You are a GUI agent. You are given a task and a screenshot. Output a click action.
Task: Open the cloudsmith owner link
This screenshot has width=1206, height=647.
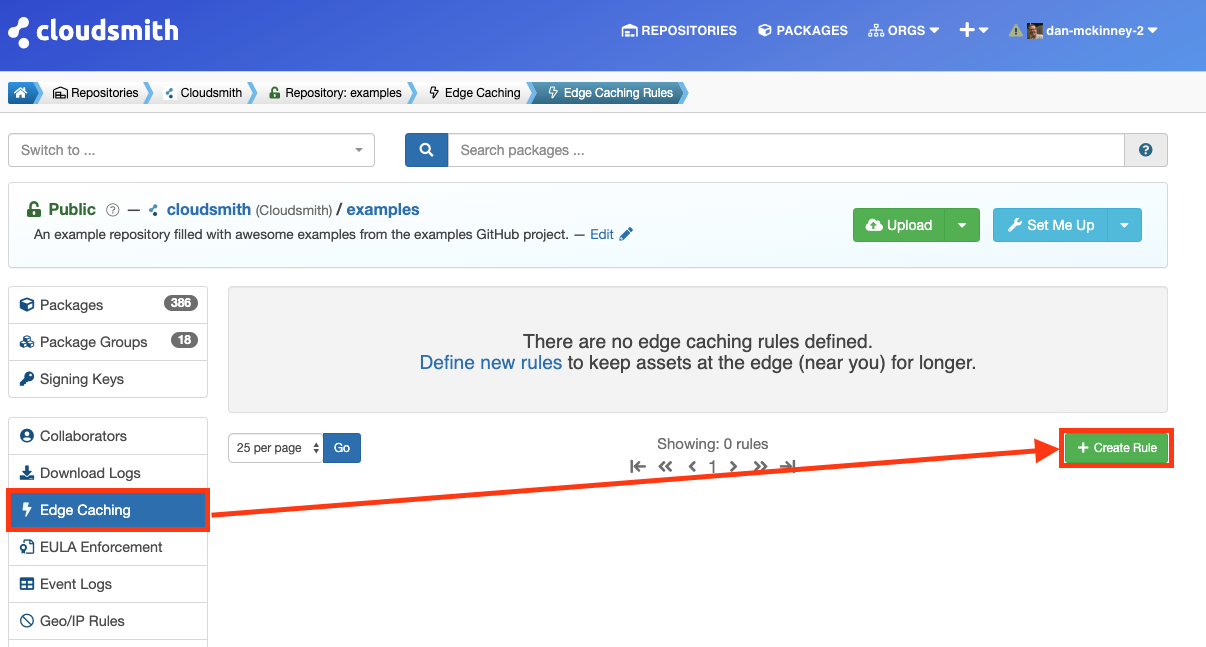click(x=209, y=210)
